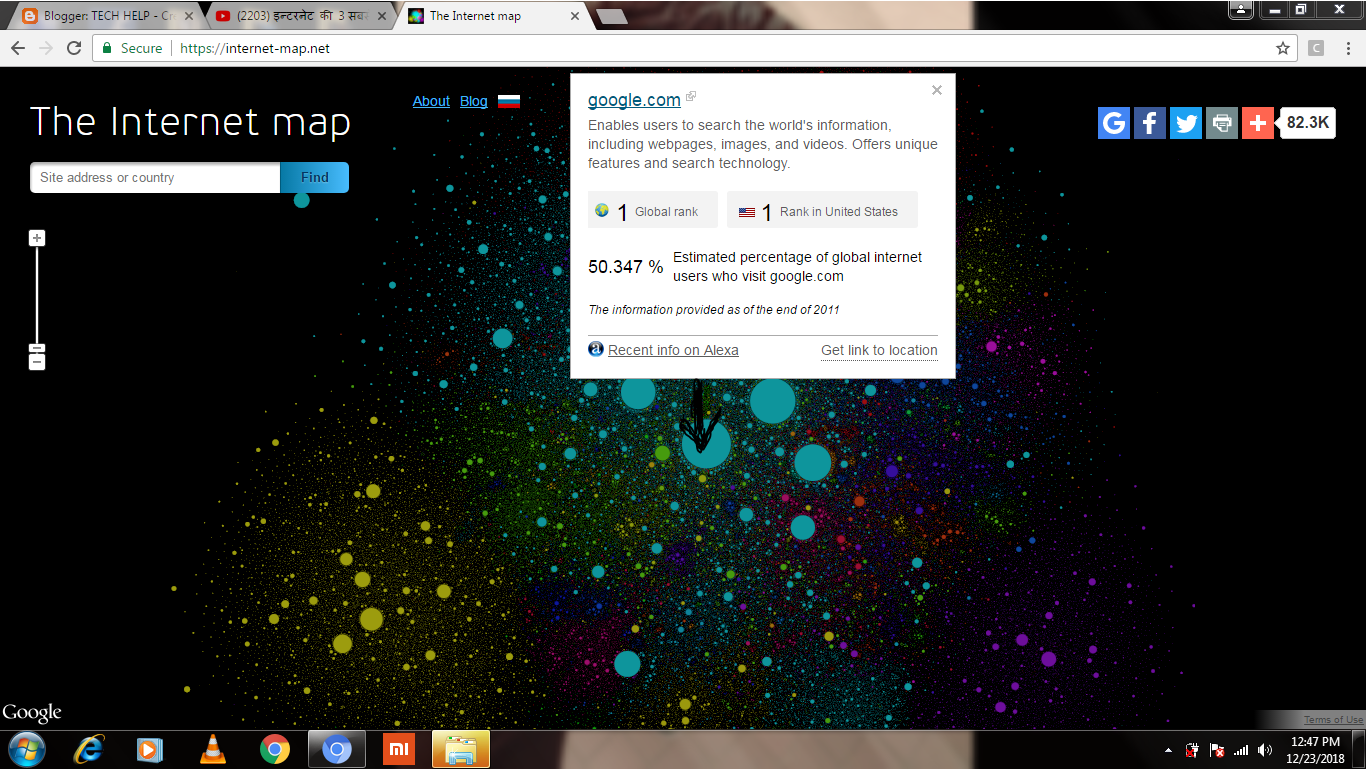Open more sharing options with the plus icon
The image size is (1366, 769).
pos(1258,123)
